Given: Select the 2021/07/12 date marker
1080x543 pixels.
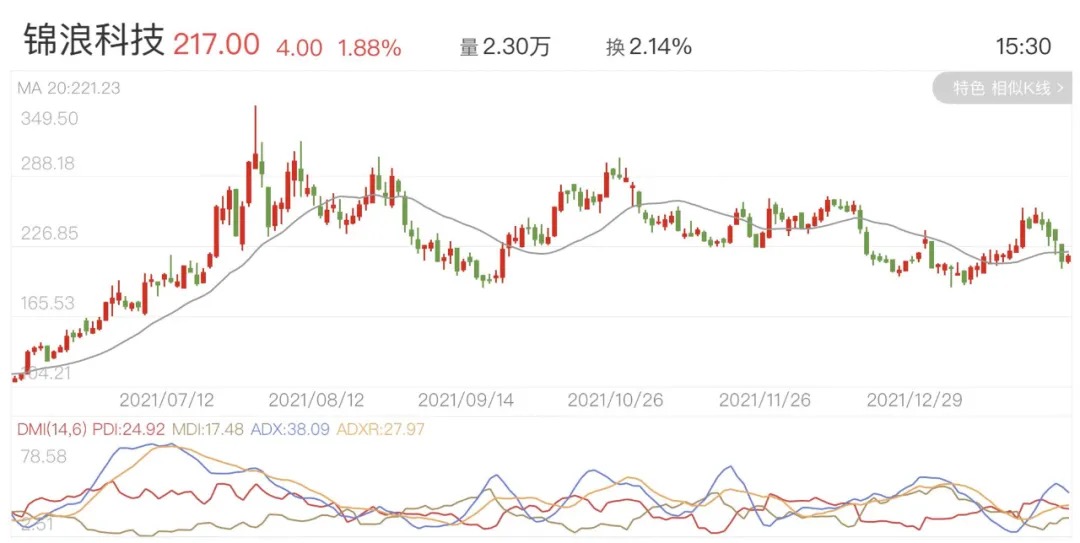Looking at the screenshot, I should [167, 399].
